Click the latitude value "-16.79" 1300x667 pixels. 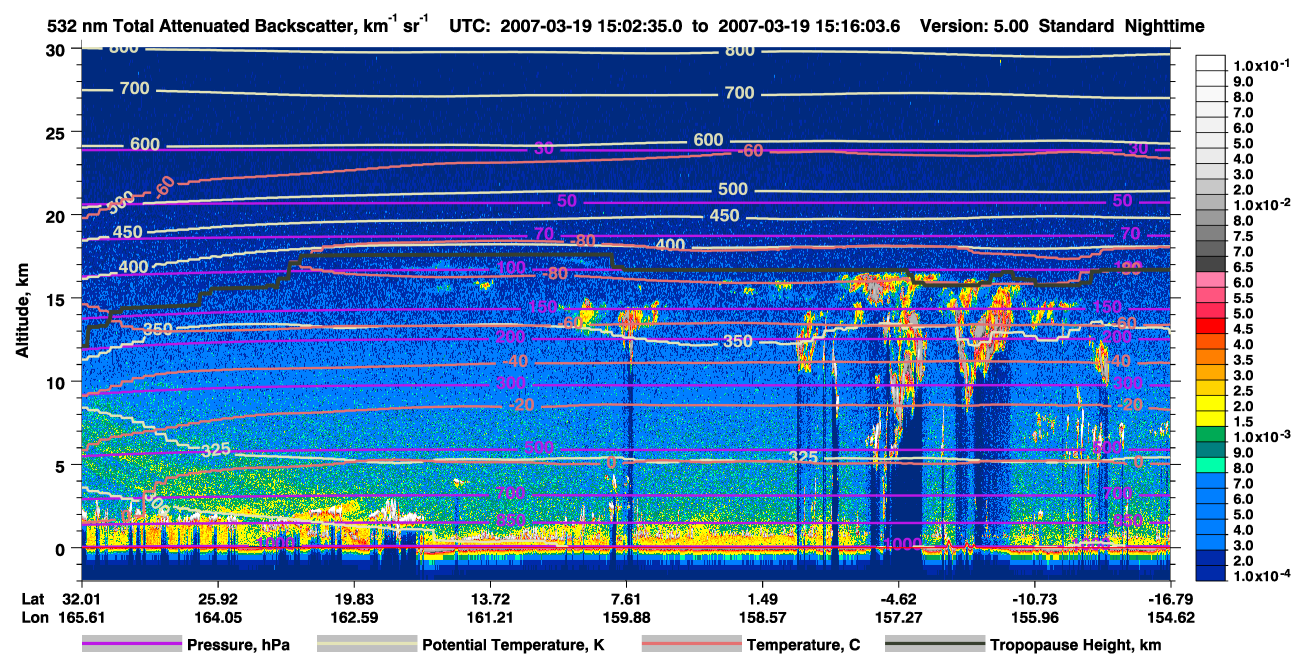click(x=1170, y=598)
